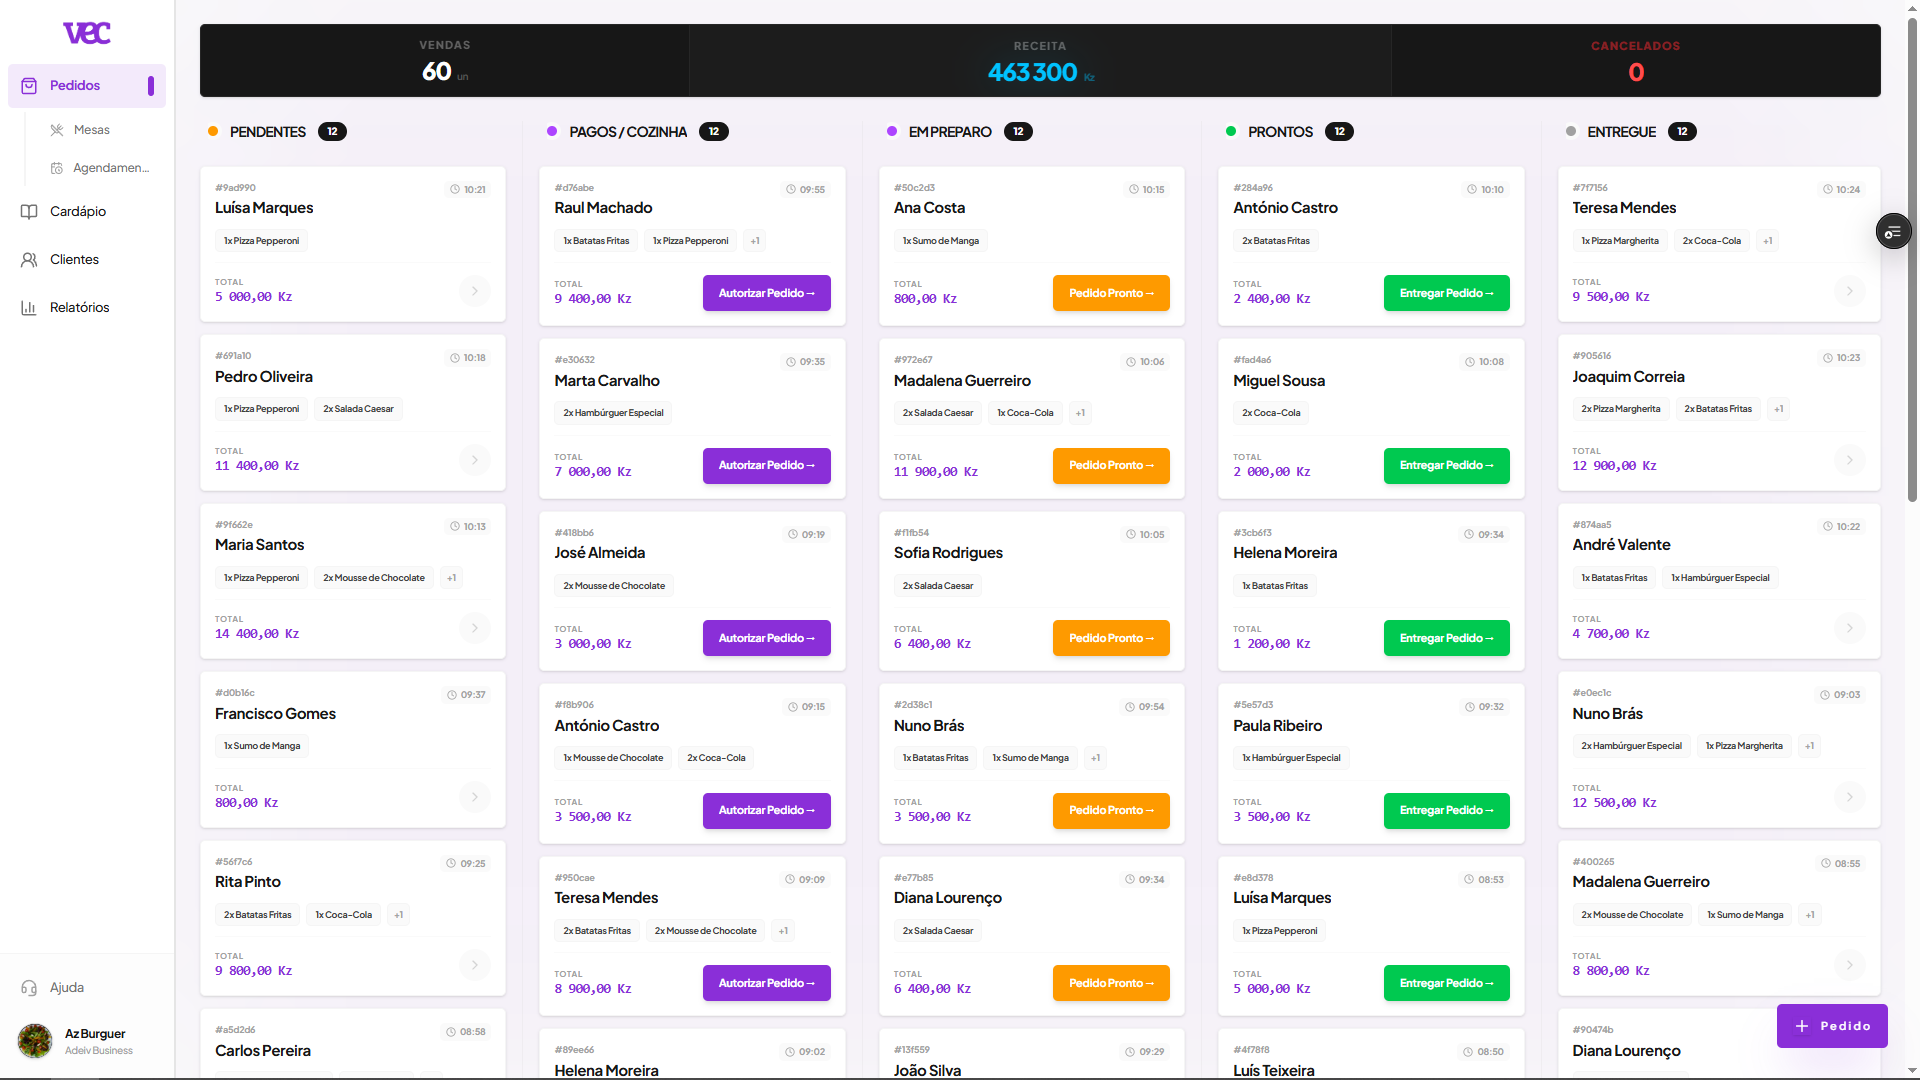Click the floating list icon at the right edge
The image size is (1920, 1080).
pos(1893,232)
